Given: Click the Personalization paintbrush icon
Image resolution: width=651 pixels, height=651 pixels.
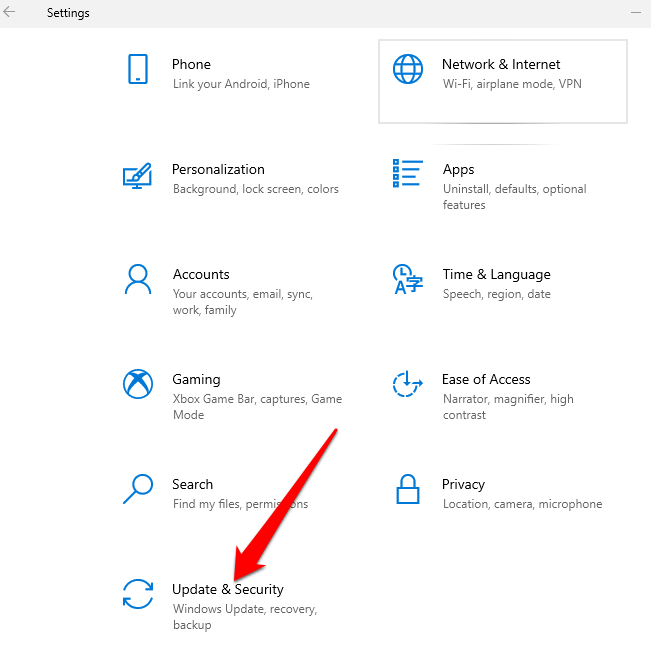Looking at the screenshot, I should [x=137, y=174].
